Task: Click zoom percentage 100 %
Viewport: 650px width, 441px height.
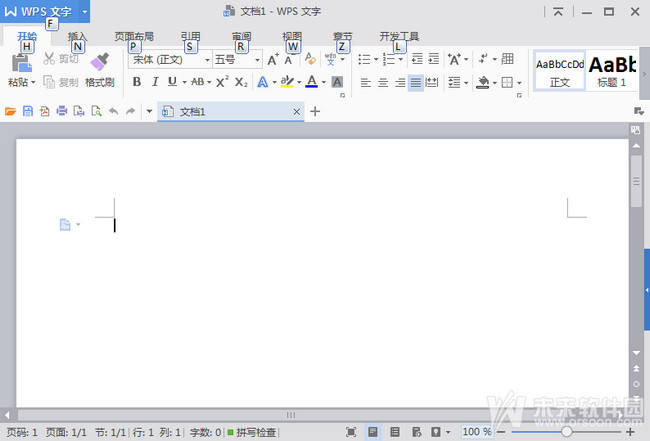Action: [477, 432]
